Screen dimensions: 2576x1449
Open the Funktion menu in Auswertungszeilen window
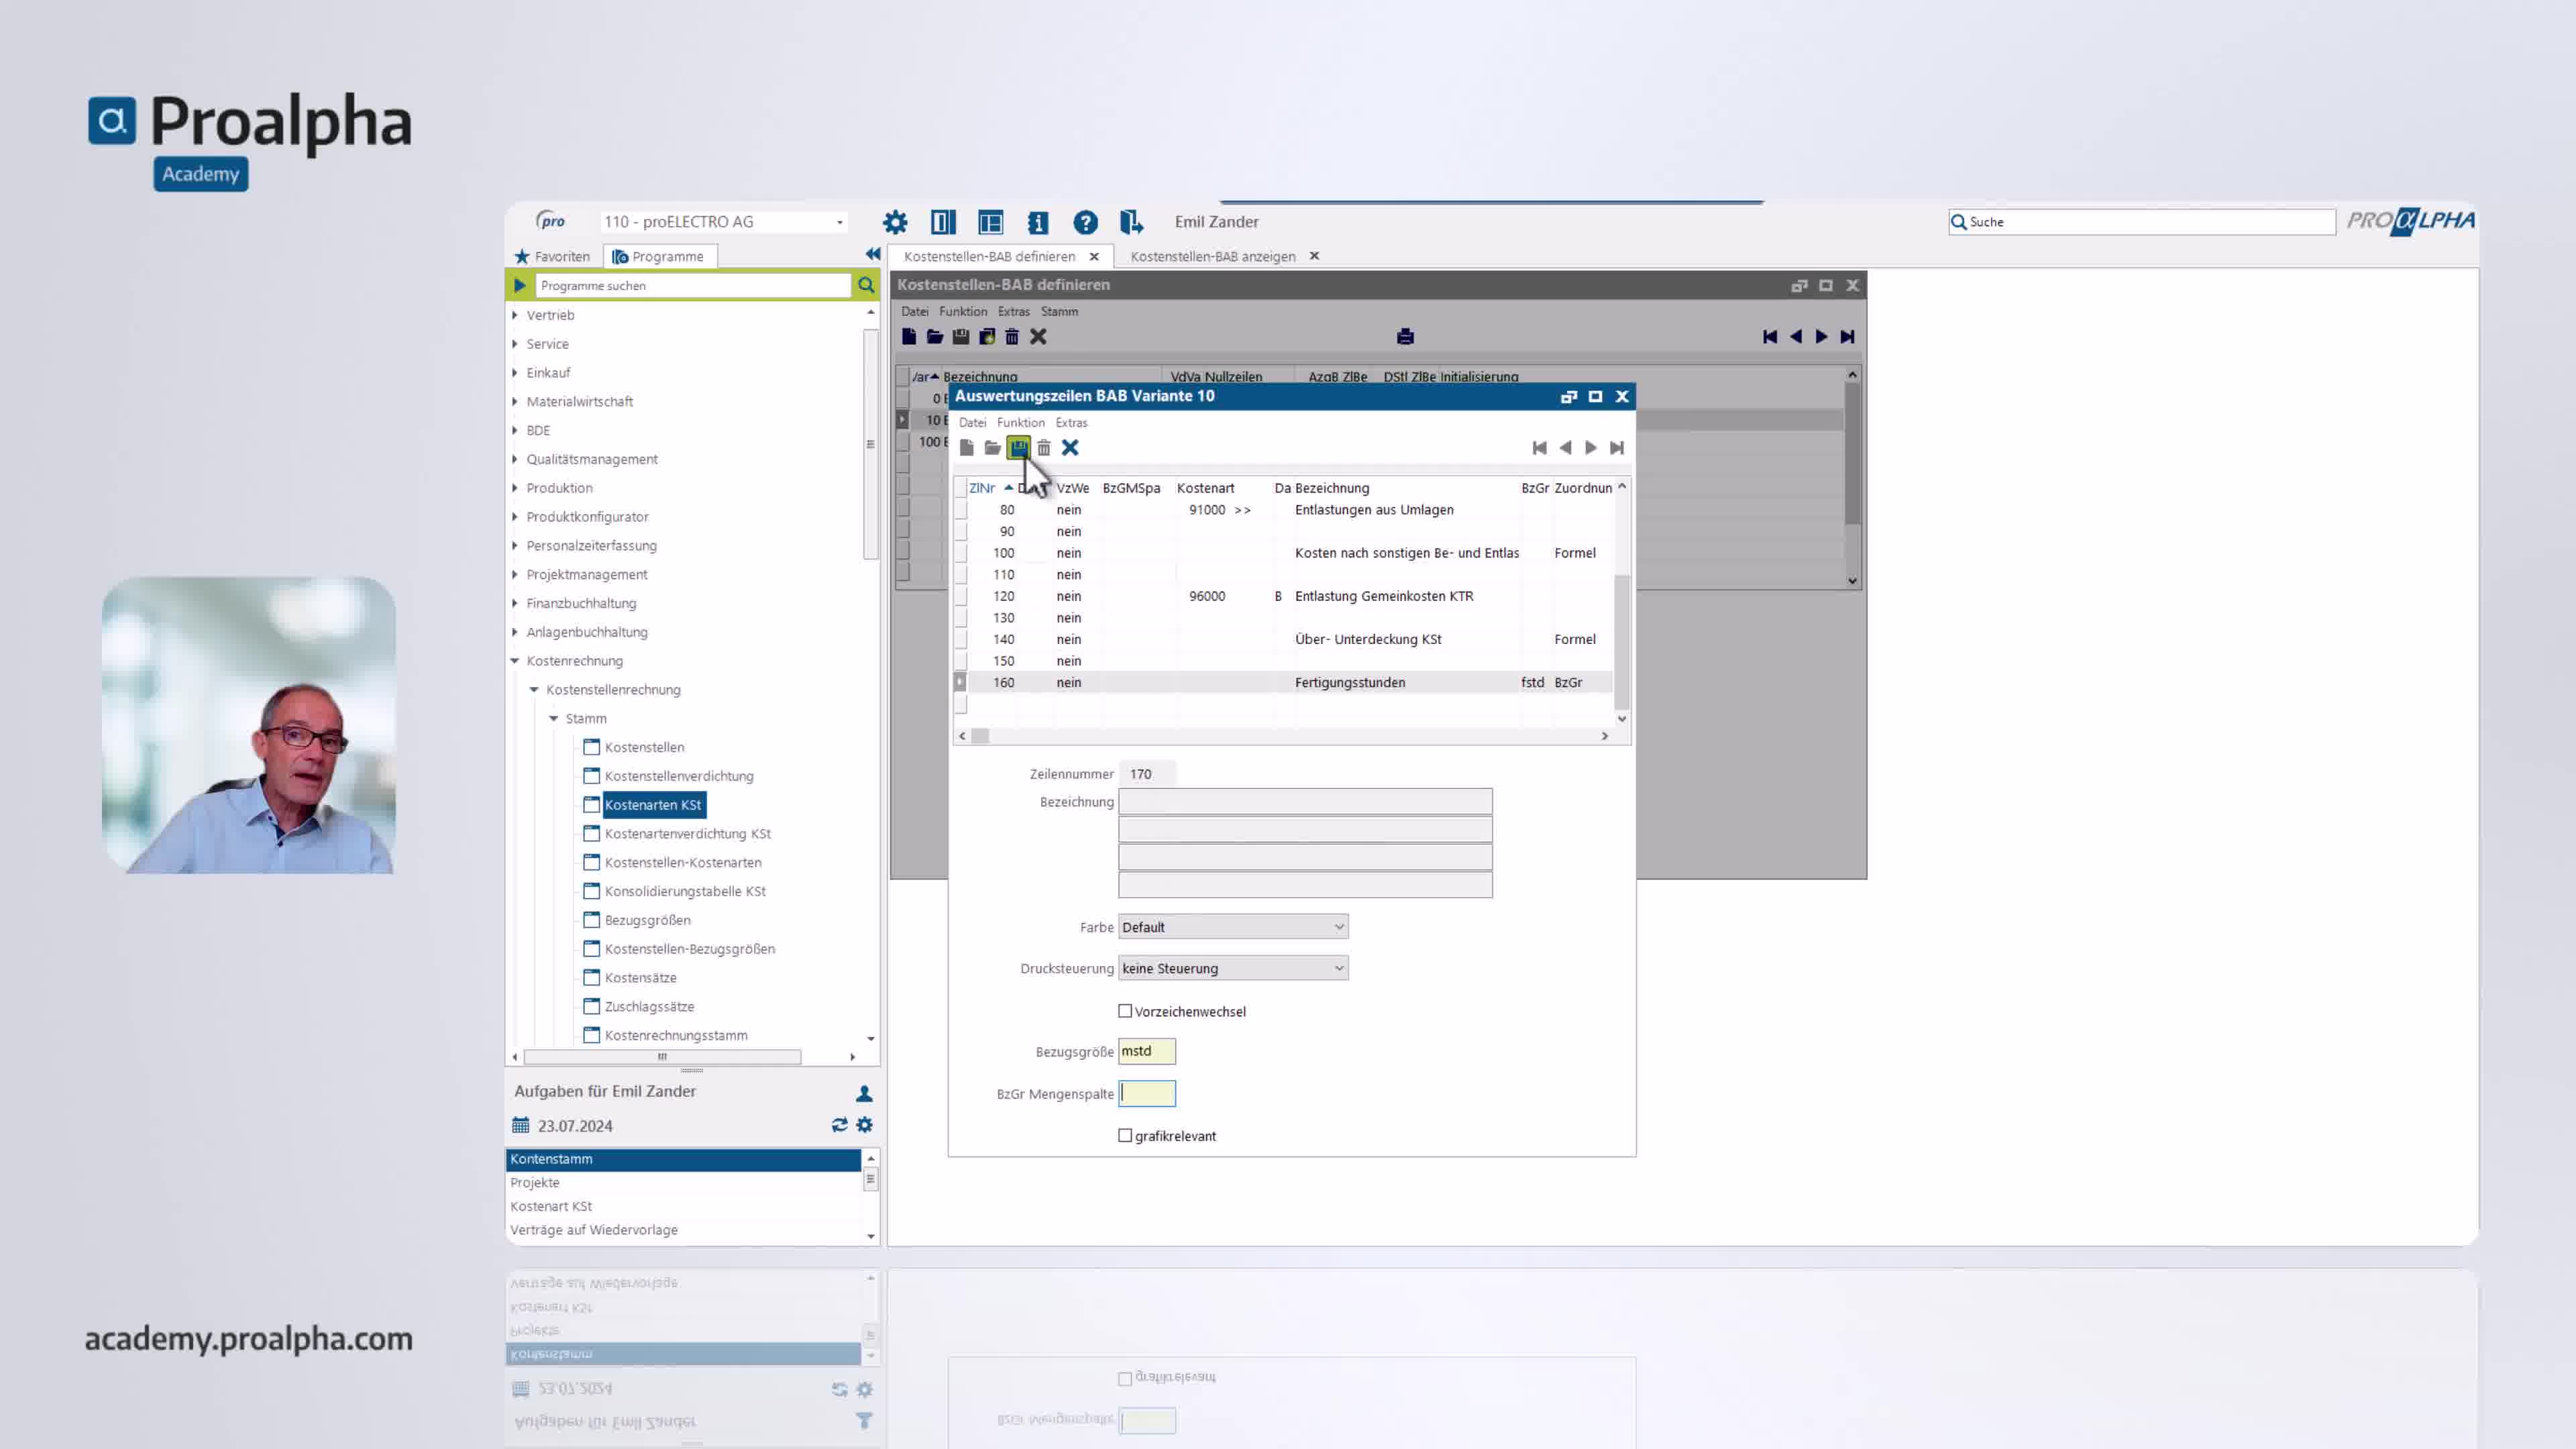[x=1020, y=422]
